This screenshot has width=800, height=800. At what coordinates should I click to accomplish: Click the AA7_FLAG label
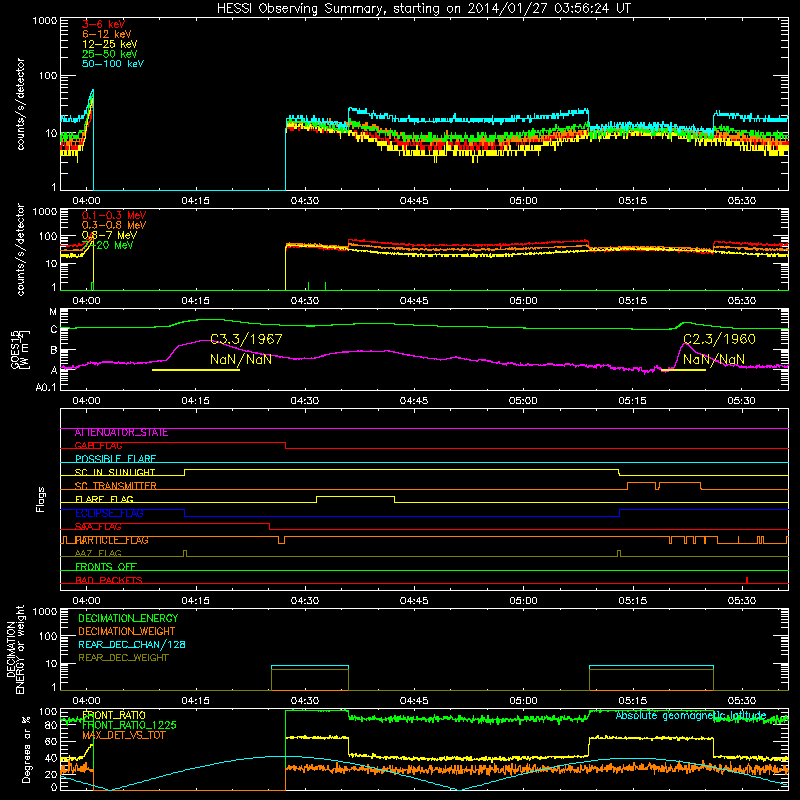tap(98, 554)
